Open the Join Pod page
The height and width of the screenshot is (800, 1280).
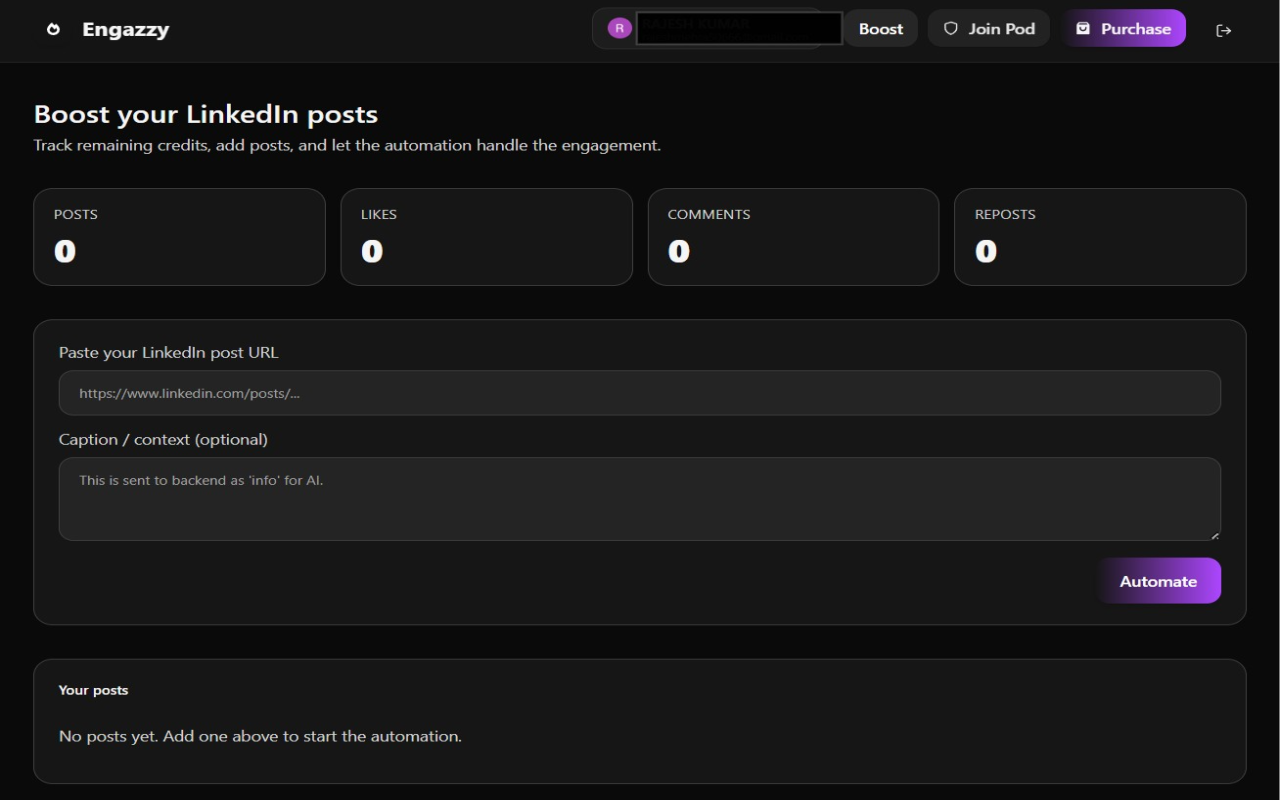click(x=989, y=29)
